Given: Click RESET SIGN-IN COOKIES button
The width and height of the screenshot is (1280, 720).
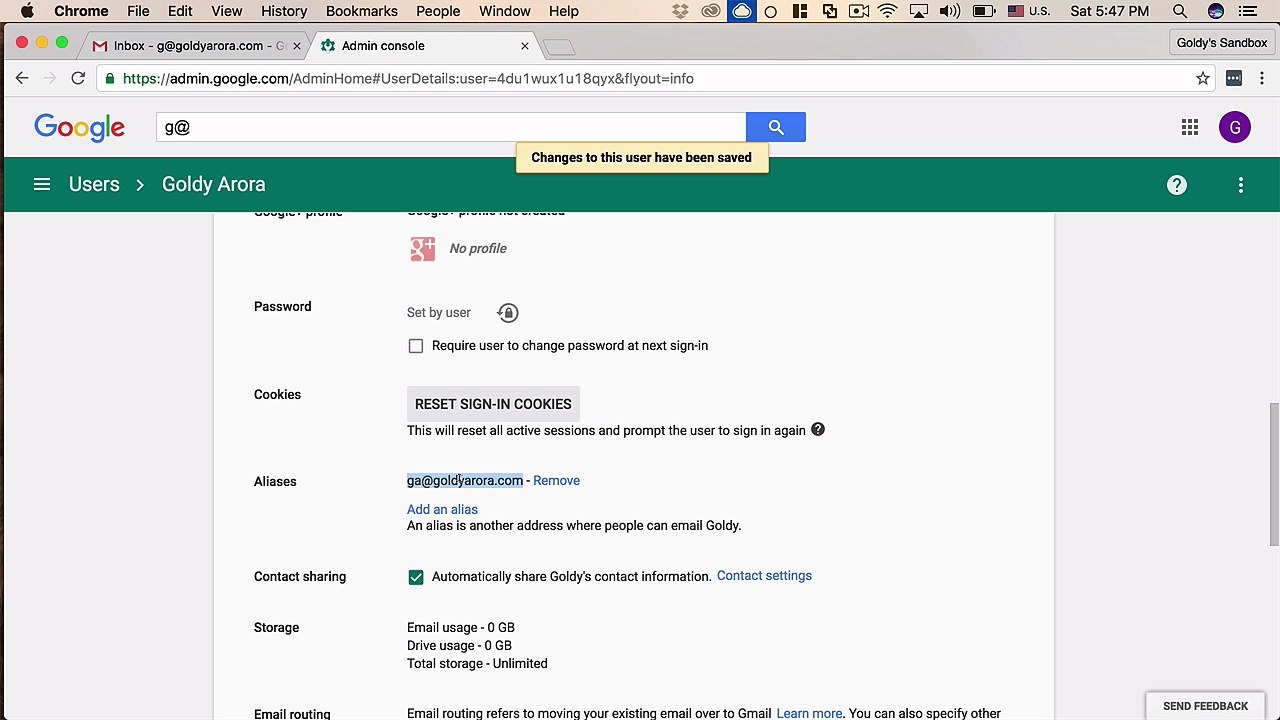Looking at the screenshot, I should (x=493, y=404).
